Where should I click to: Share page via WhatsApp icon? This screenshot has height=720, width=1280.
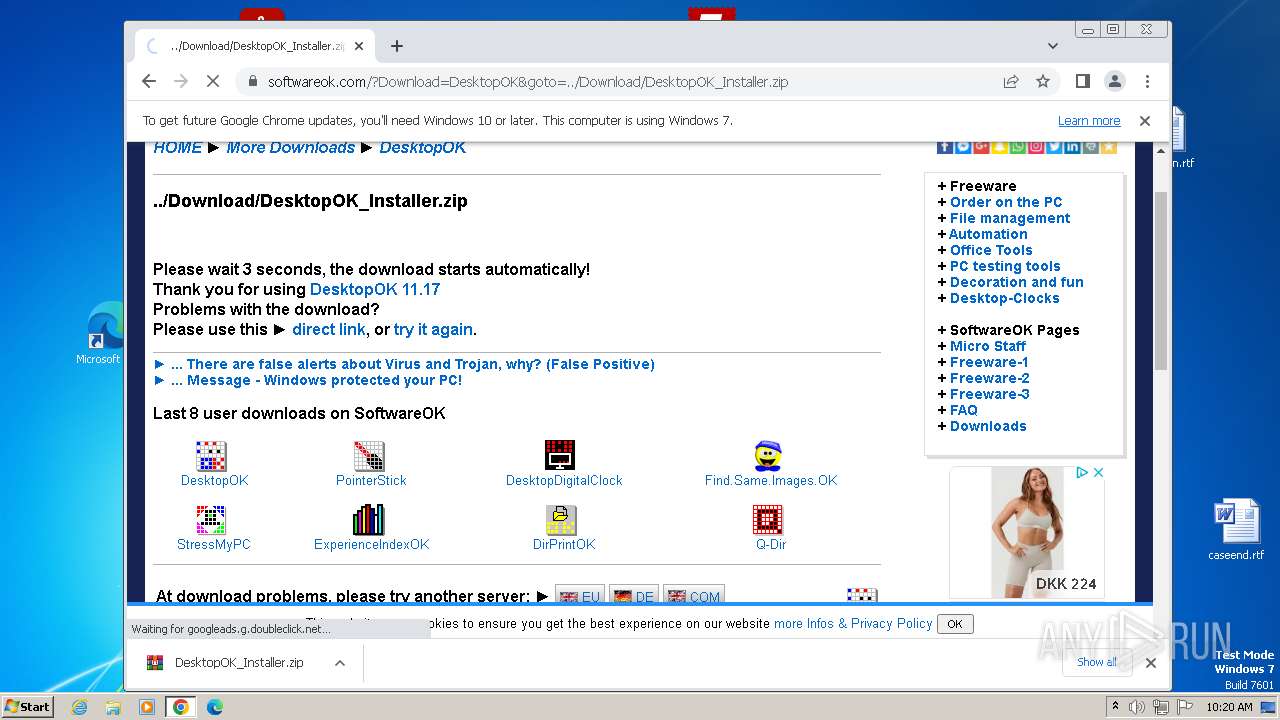(x=1018, y=147)
